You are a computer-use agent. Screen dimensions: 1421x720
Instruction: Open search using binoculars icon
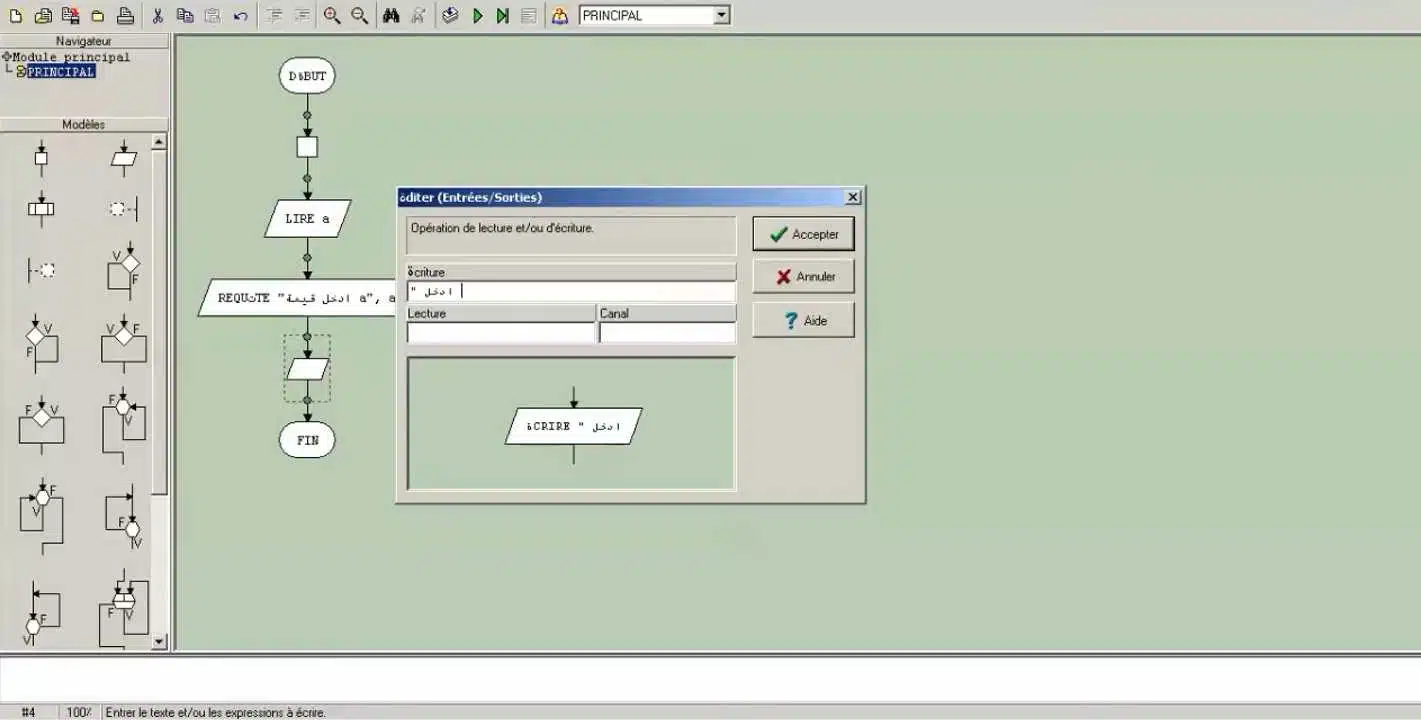pyautogui.click(x=392, y=15)
